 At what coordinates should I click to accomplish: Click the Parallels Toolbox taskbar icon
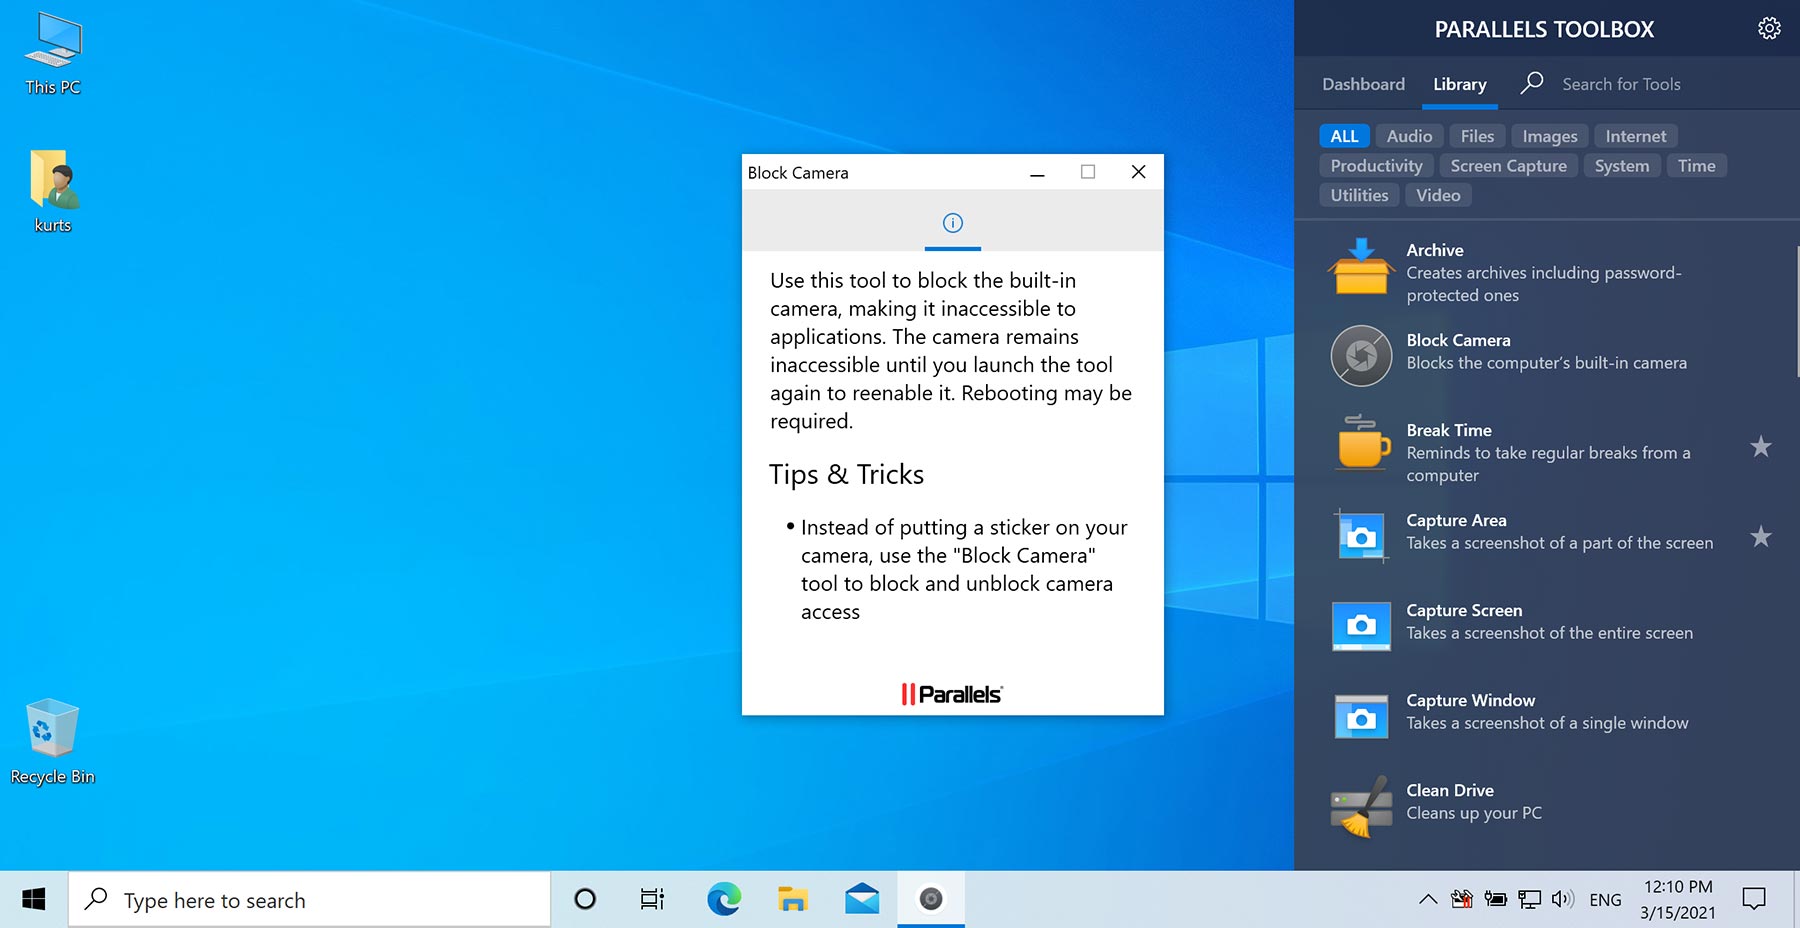(931, 899)
